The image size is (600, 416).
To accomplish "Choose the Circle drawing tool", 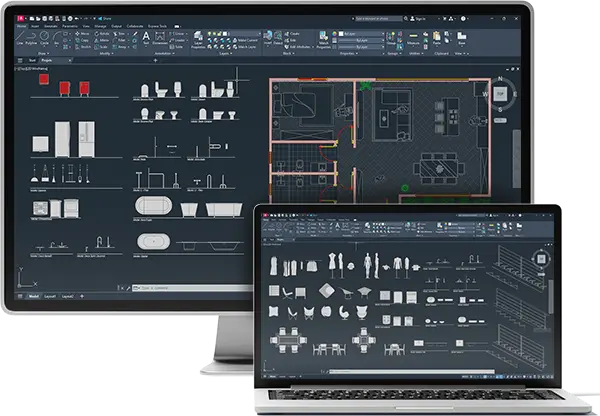I will coord(44,38).
